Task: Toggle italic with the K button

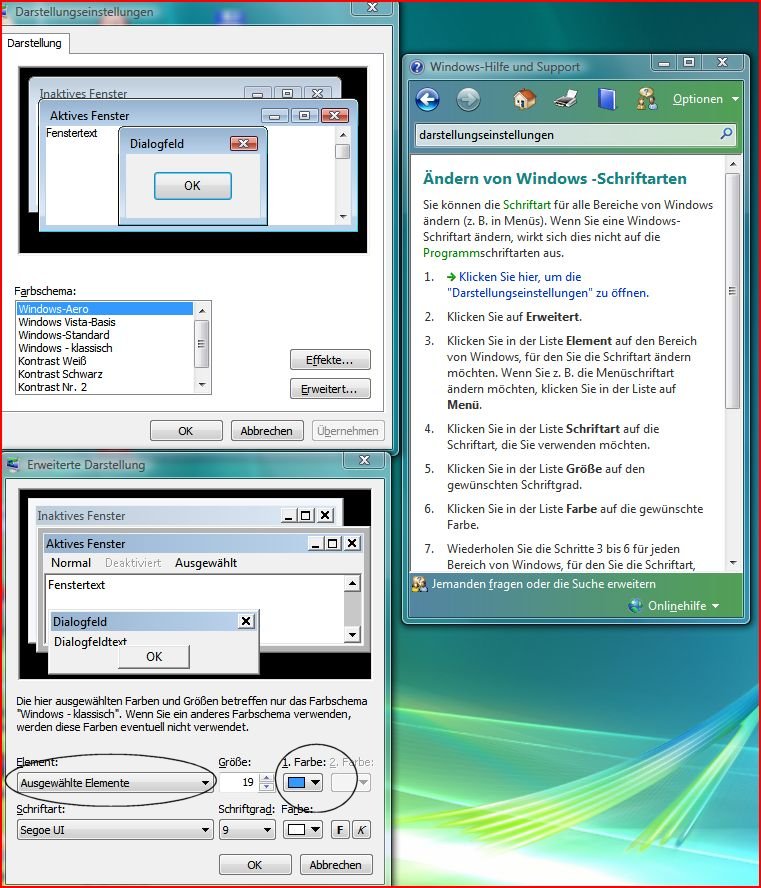Action: tap(361, 830)
